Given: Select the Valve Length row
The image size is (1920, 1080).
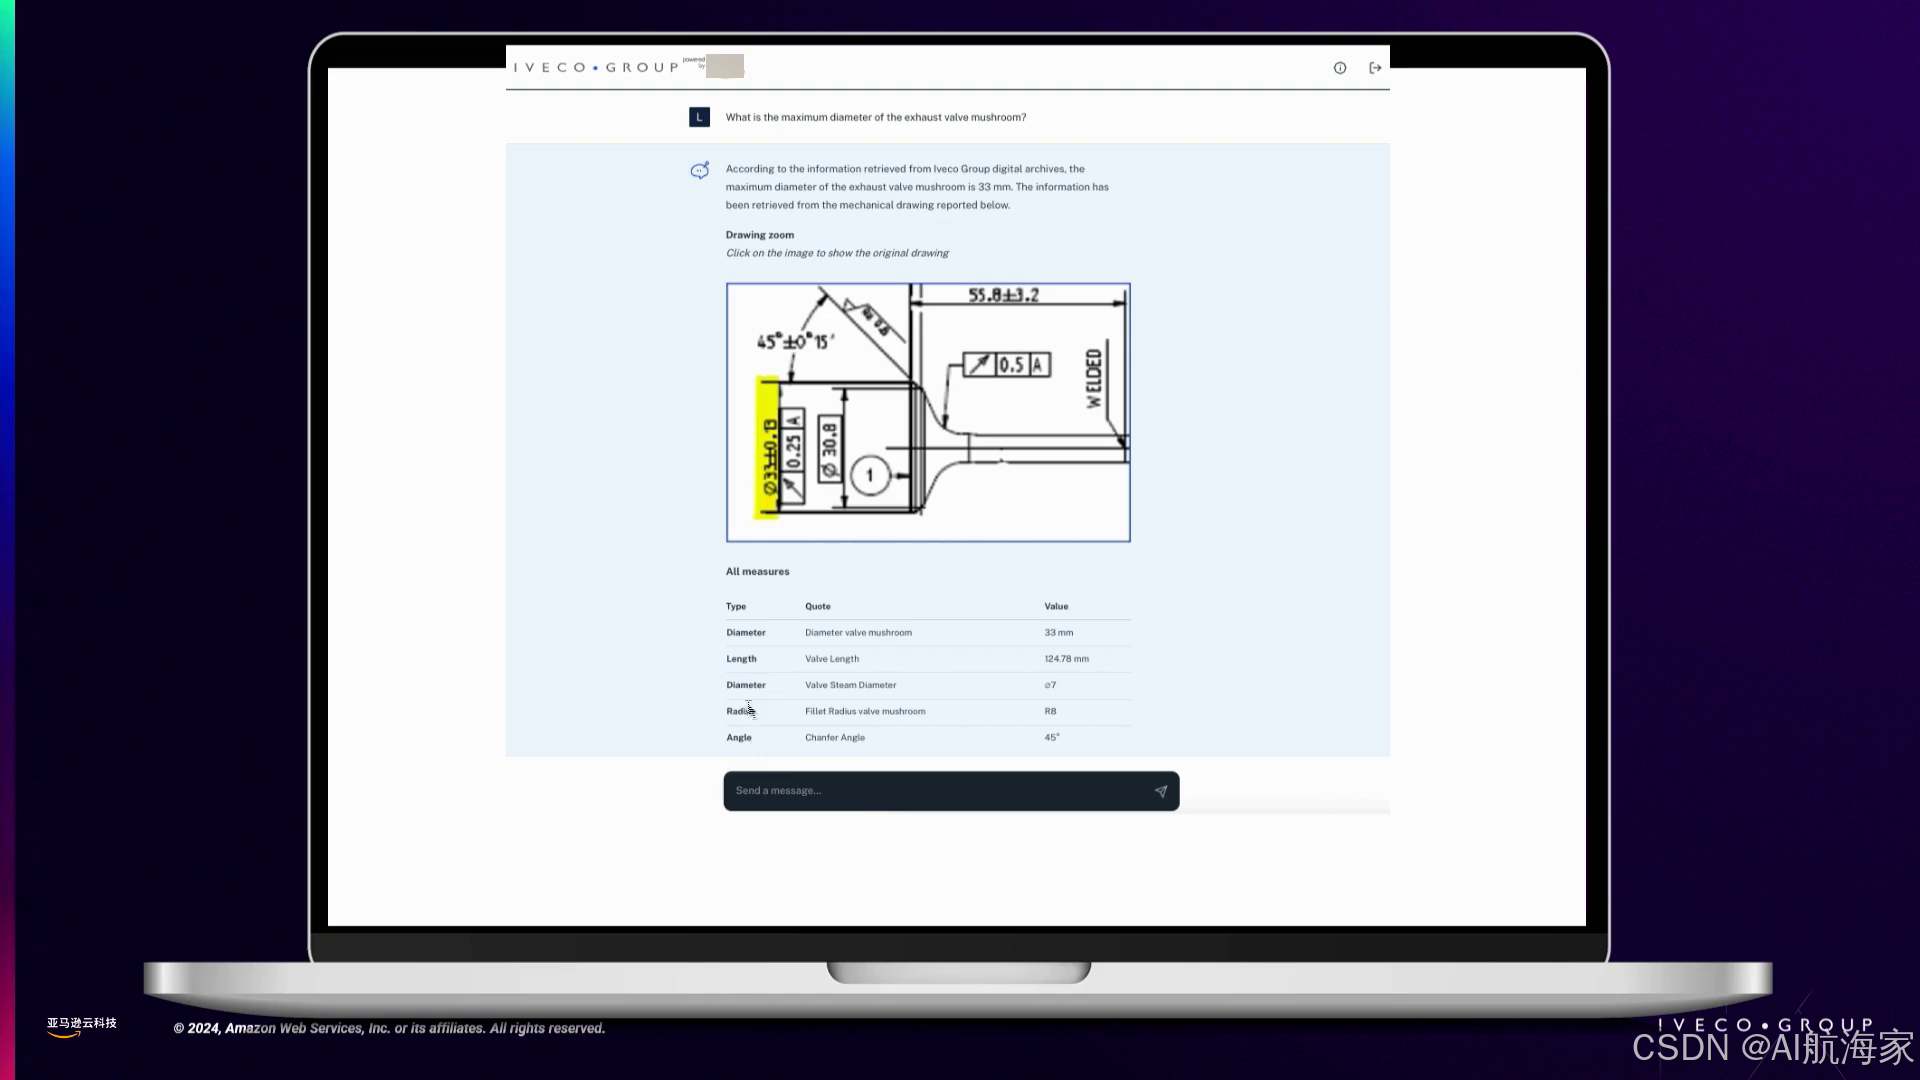Looking at the screenshot, I should [x=832, y=659].
